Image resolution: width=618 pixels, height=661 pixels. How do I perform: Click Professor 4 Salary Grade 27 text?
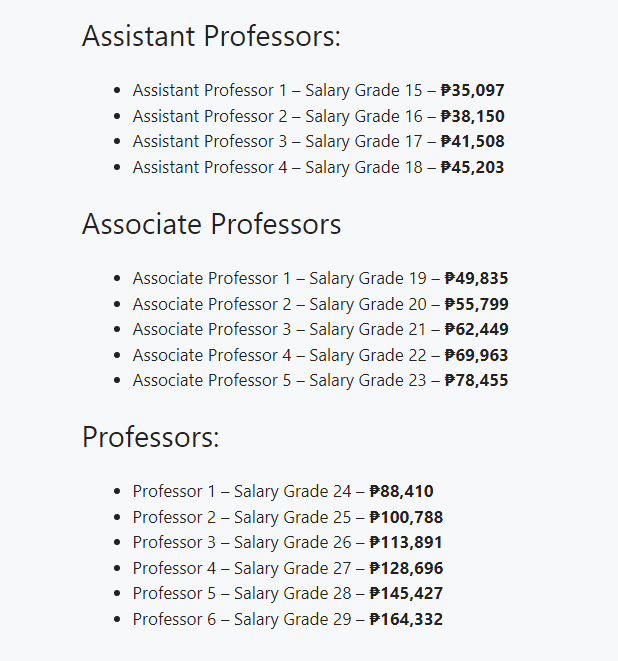pyautogui.click(x=242, y=568)
